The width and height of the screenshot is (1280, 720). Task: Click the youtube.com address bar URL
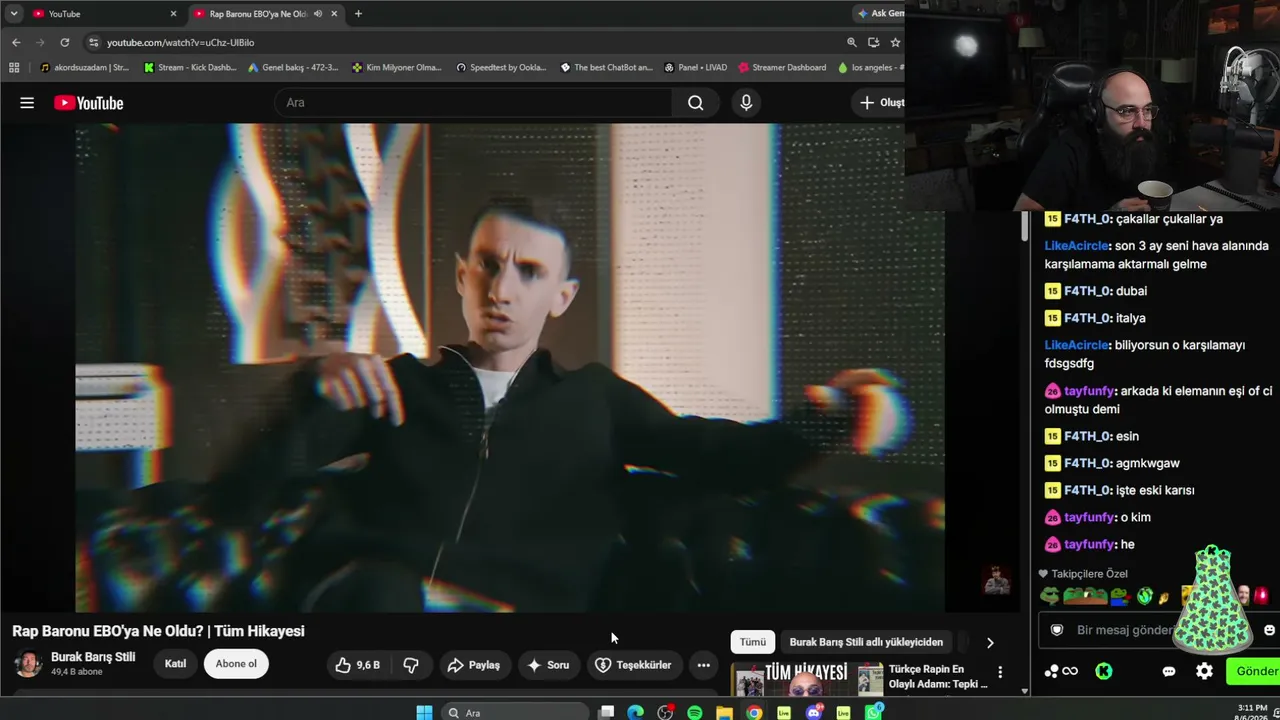[x=181, y=43]
